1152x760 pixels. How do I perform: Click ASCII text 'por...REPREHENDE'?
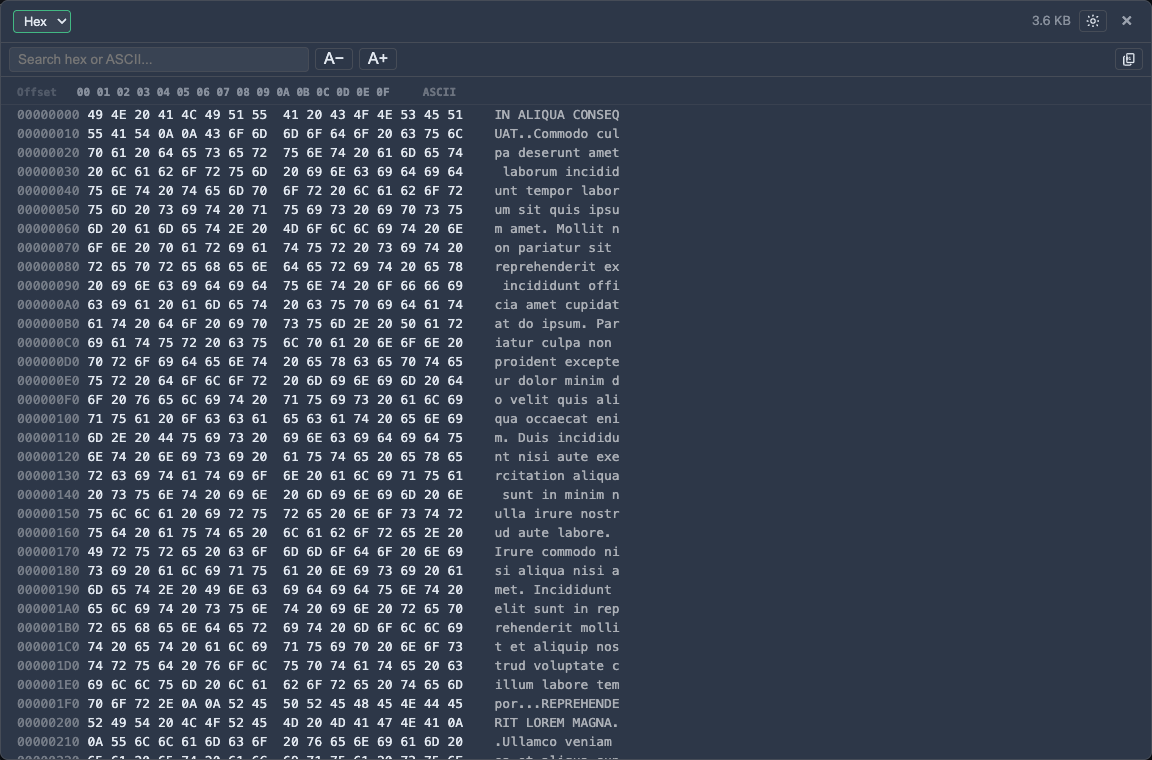pyautogui.click(x=557, y=703)
